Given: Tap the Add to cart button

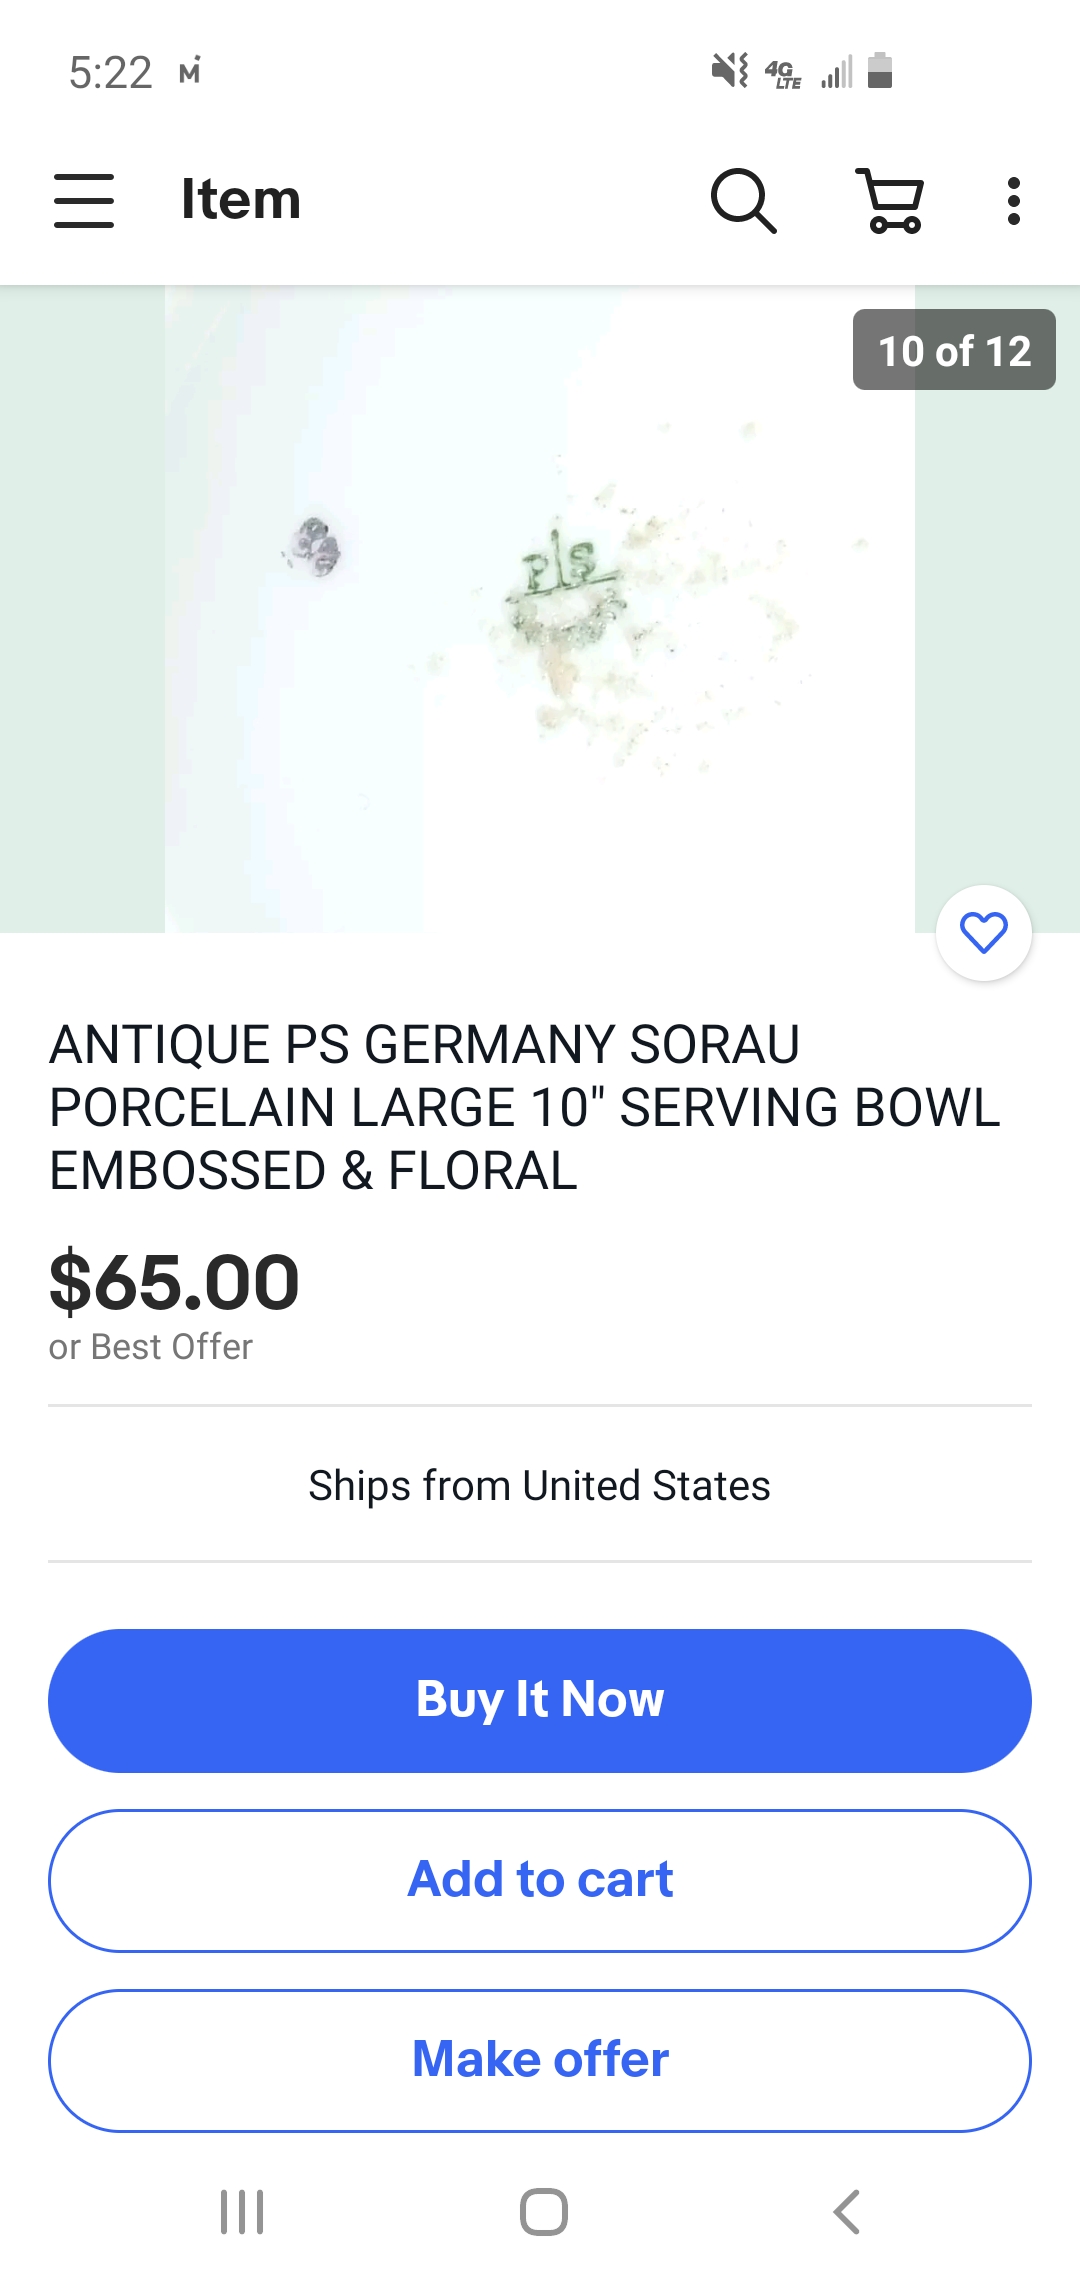Looking at the screenshot, I should pyautogui.click(x=540, y=1880).
